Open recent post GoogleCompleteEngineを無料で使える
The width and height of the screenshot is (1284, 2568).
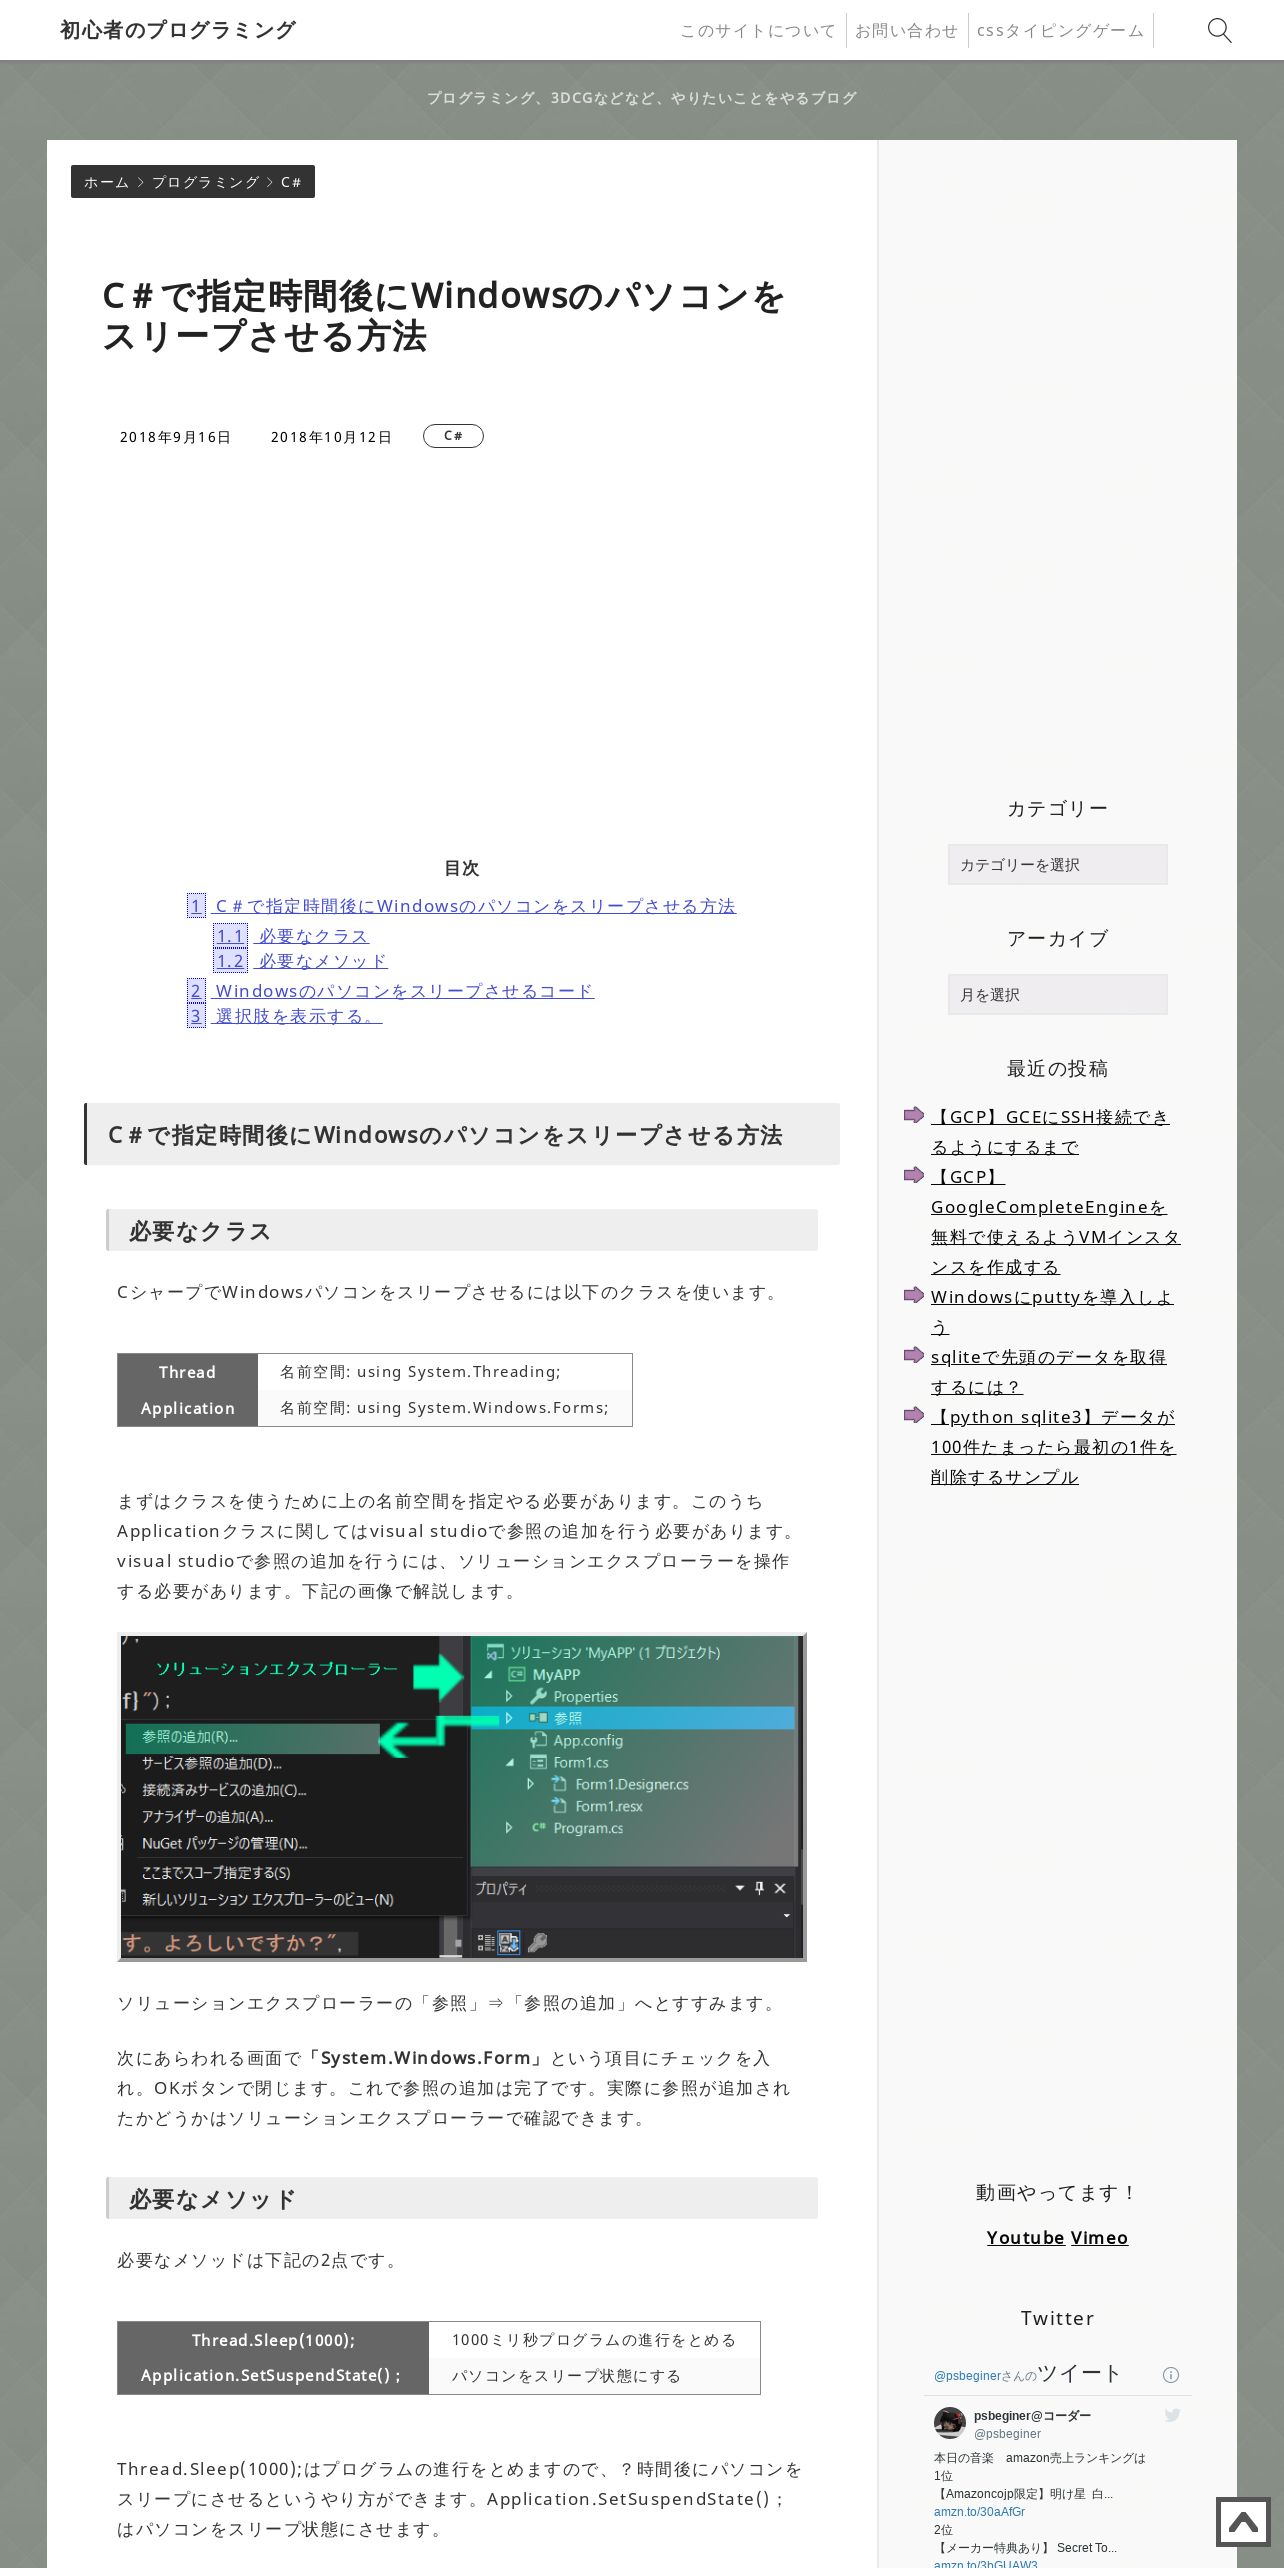point(1055,1222)
